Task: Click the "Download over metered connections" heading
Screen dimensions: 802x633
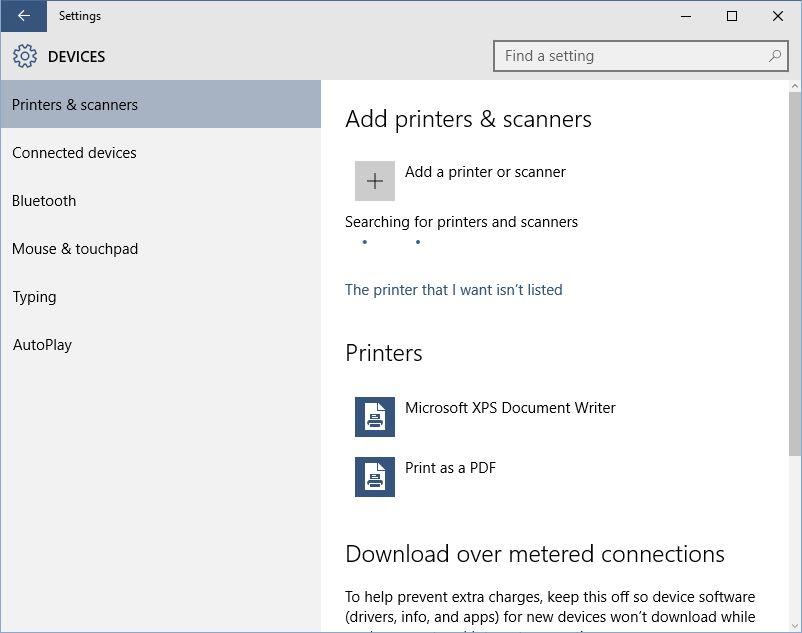Action: coord(535,554)
